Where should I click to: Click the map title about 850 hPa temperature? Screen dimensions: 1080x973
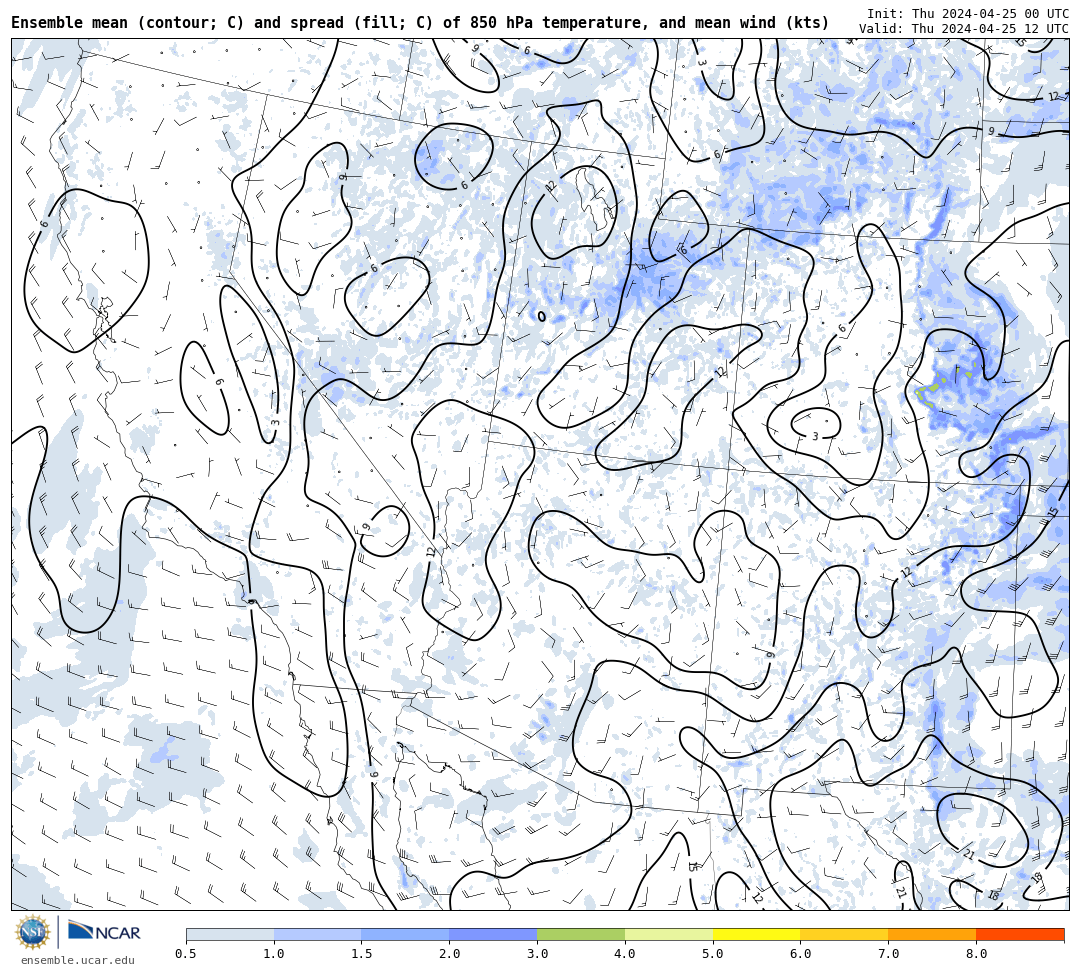[x=420, y=23]
